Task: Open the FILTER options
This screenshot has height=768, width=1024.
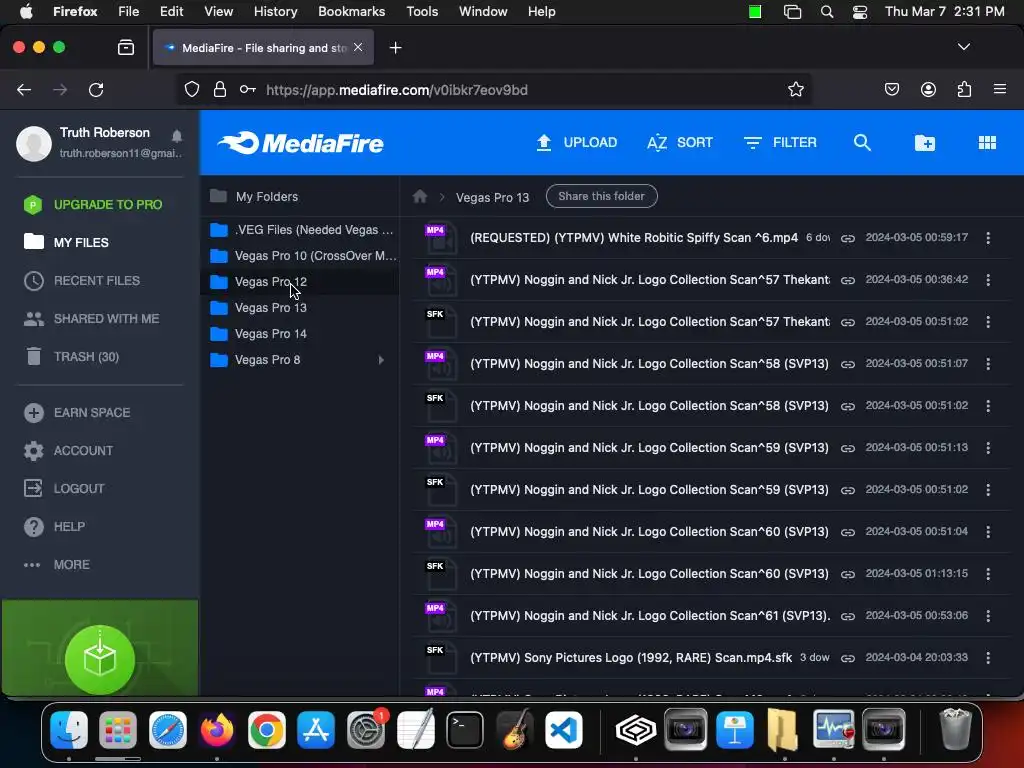Action: tap(780, 142)
